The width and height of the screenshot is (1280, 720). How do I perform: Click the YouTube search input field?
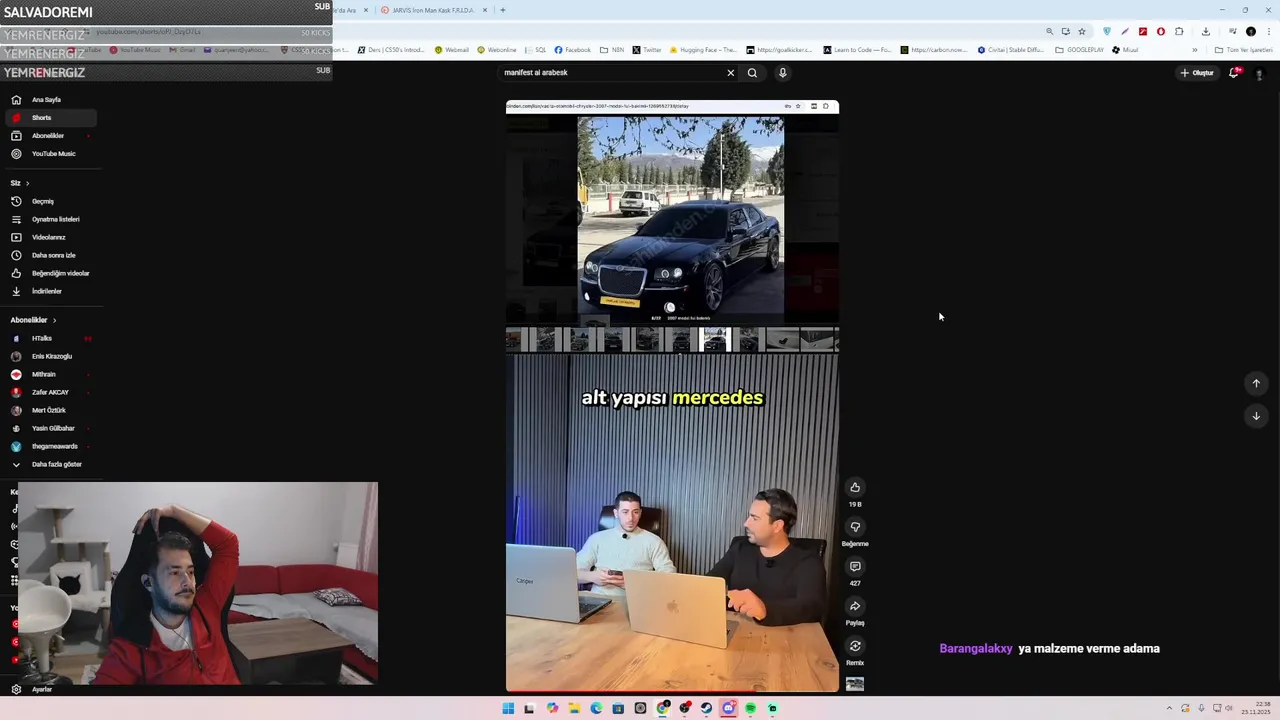point(610,72)
